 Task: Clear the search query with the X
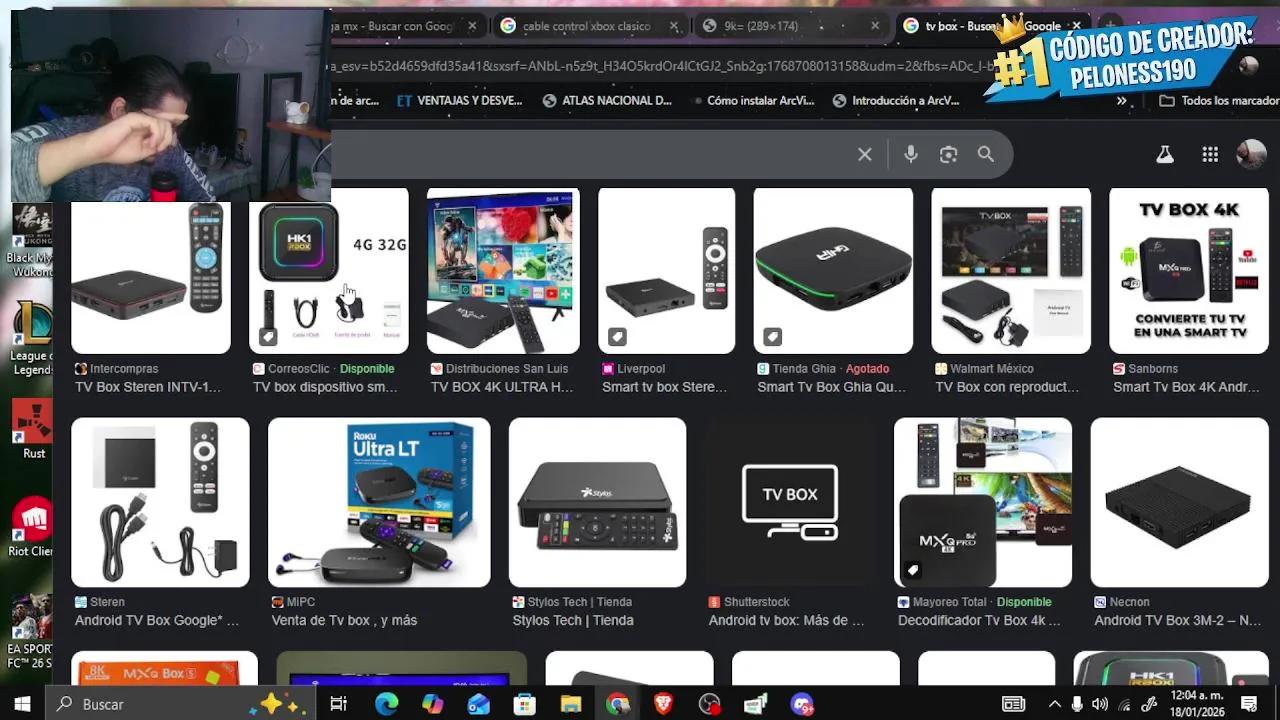864,154
